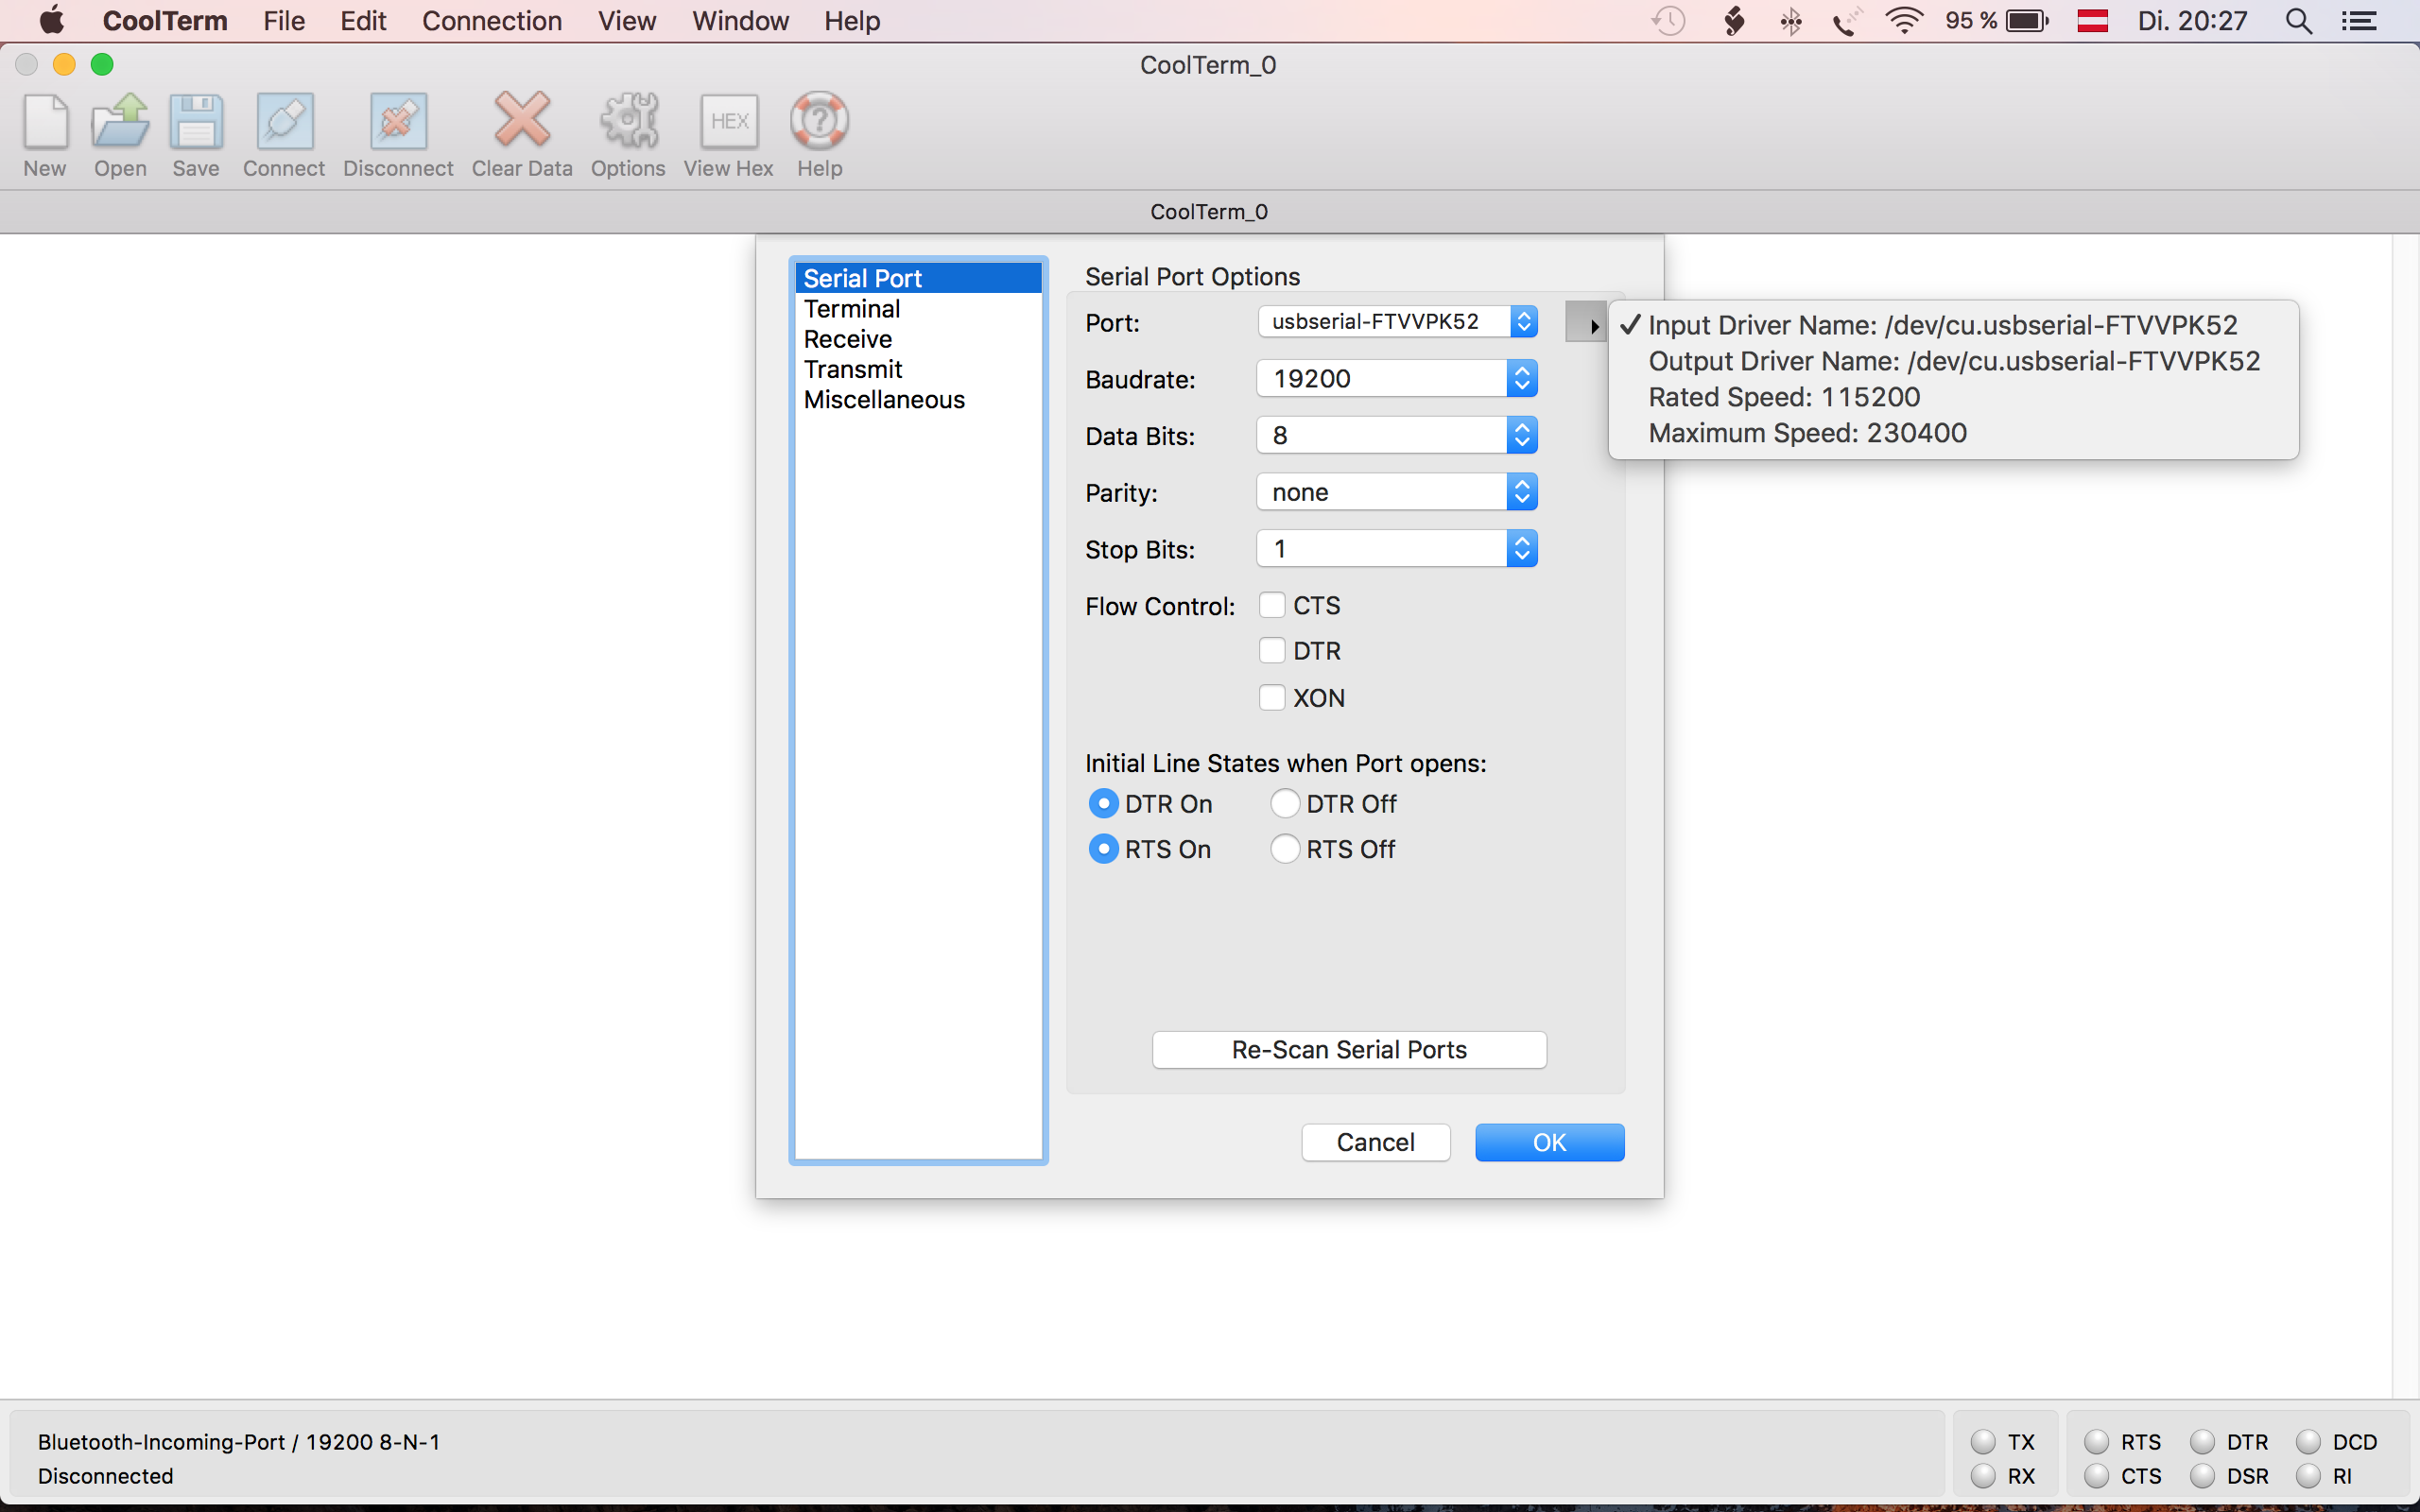Toggle the RTS status indicator in status bar
This screenshot has height=1512, width=2420.
pos(2097,1442)
